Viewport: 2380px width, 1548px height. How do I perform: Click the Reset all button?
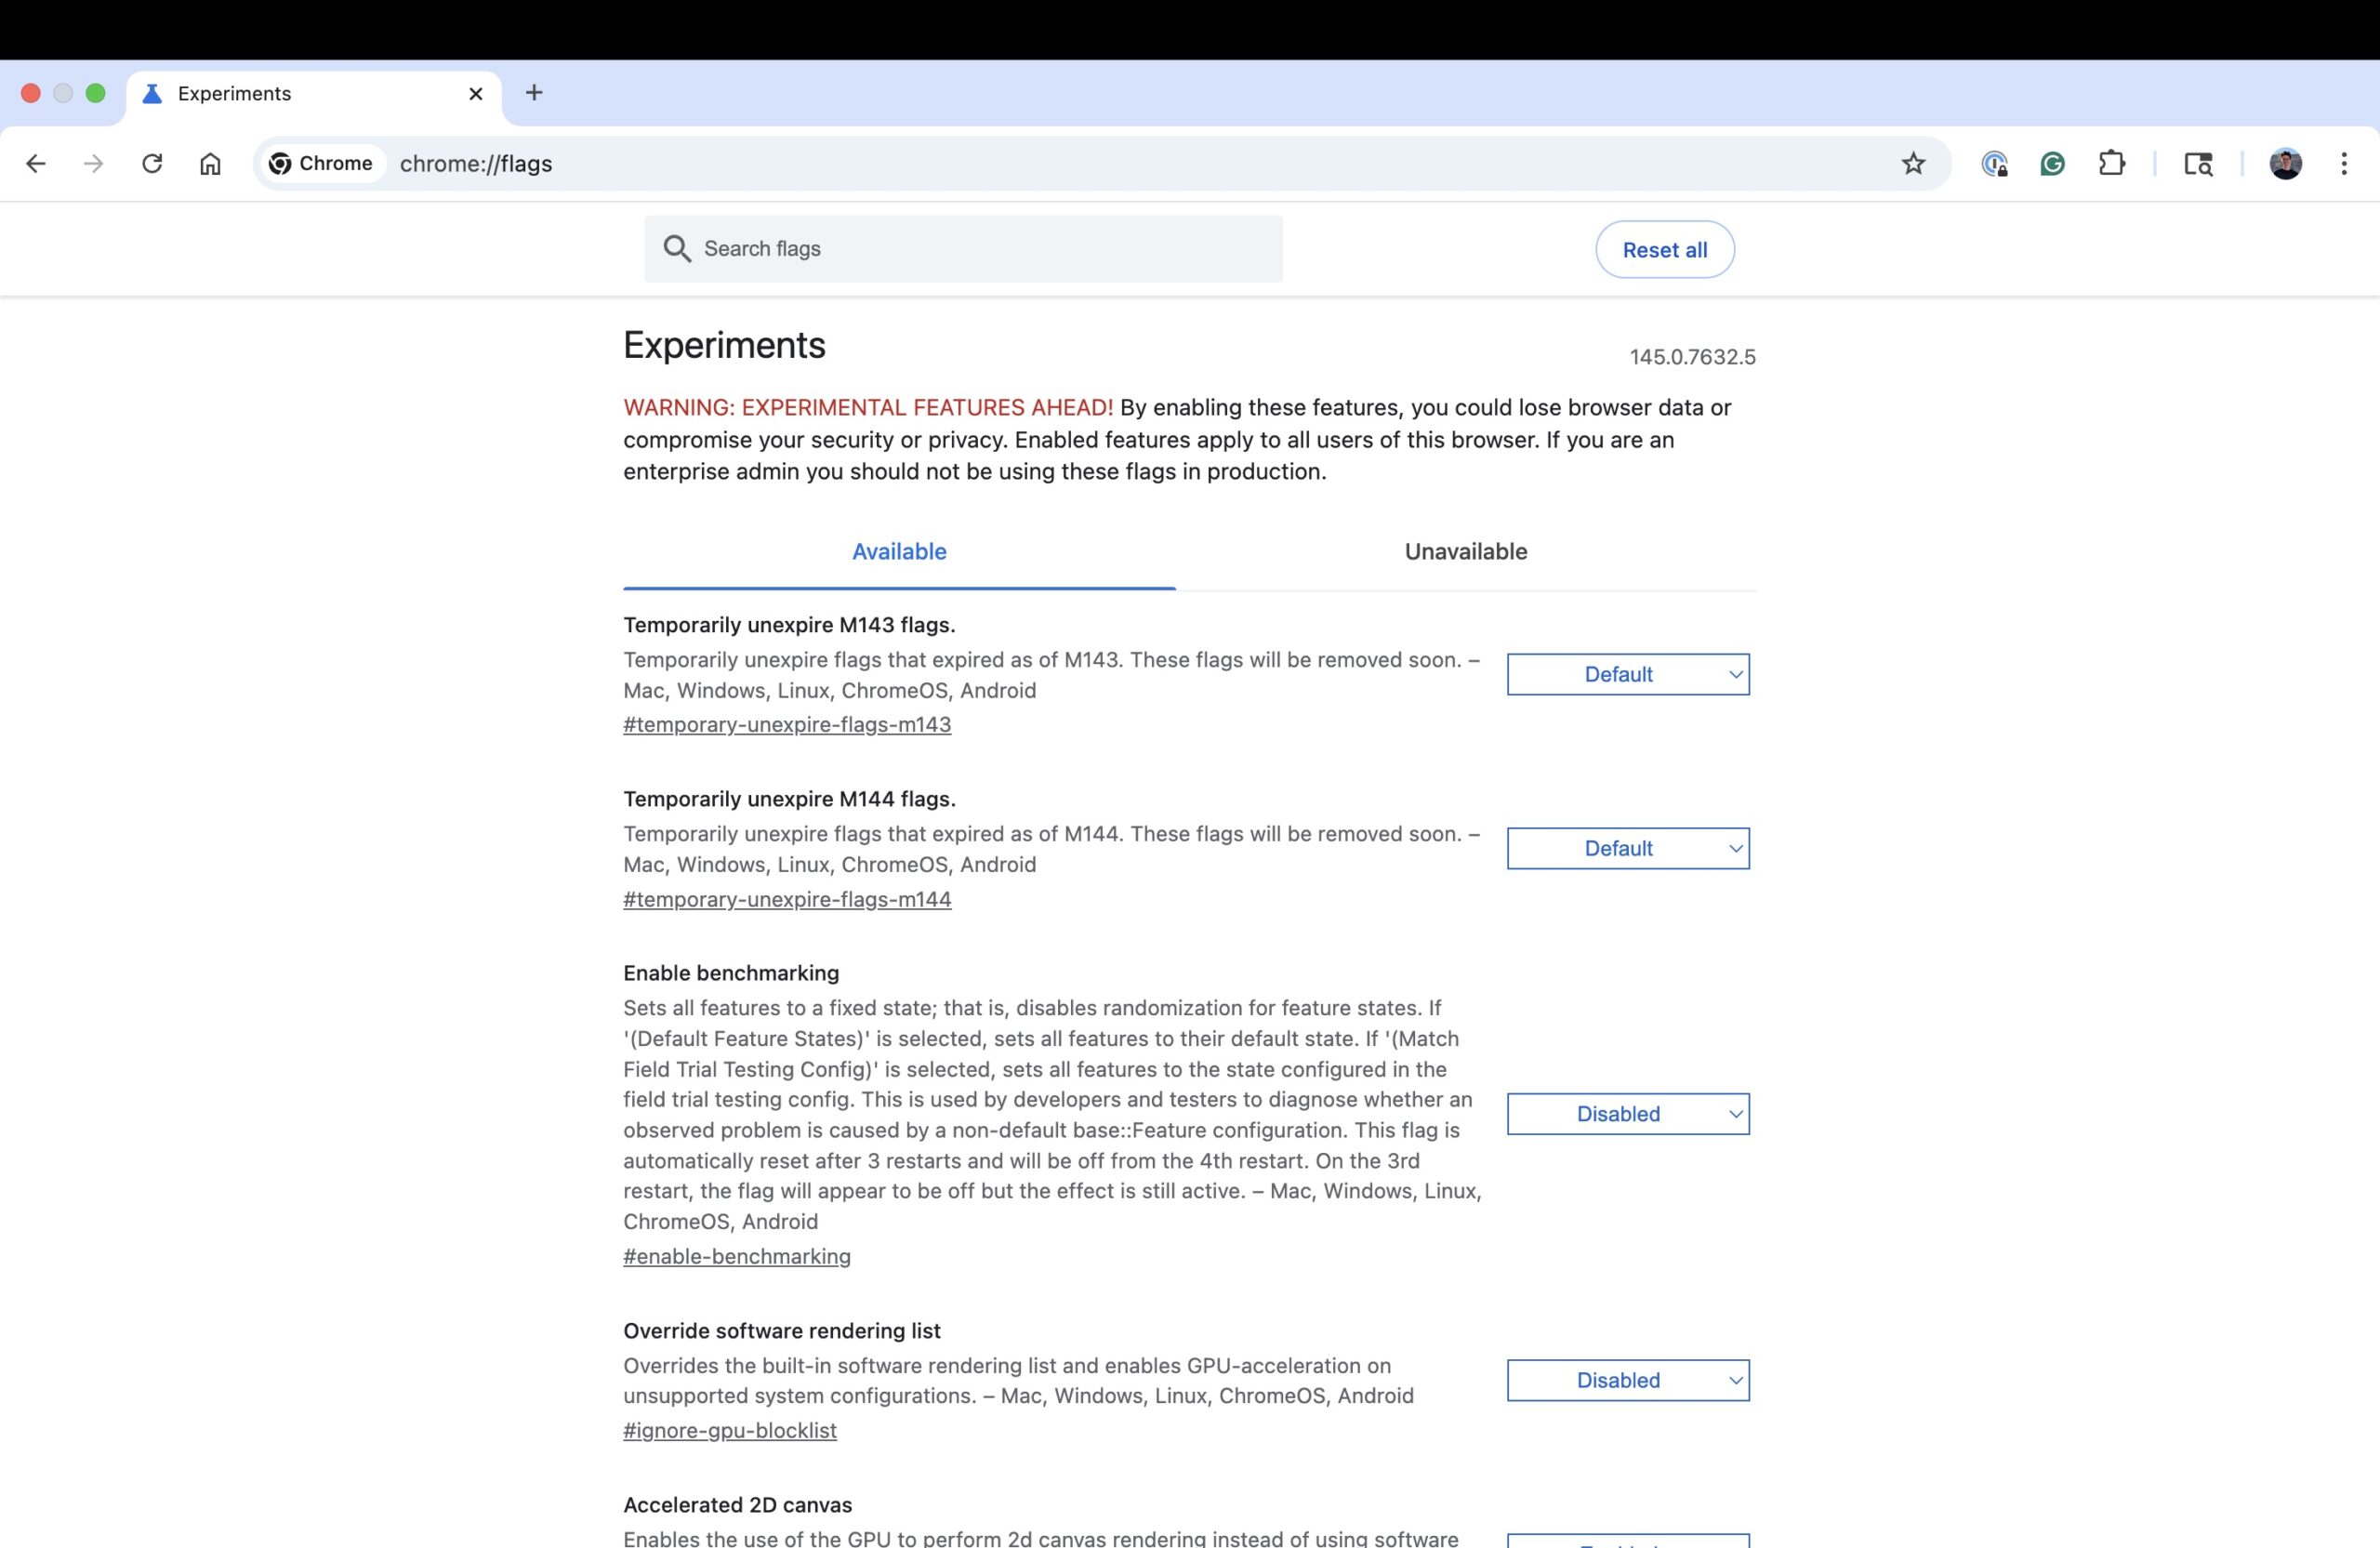point(1664,250)
